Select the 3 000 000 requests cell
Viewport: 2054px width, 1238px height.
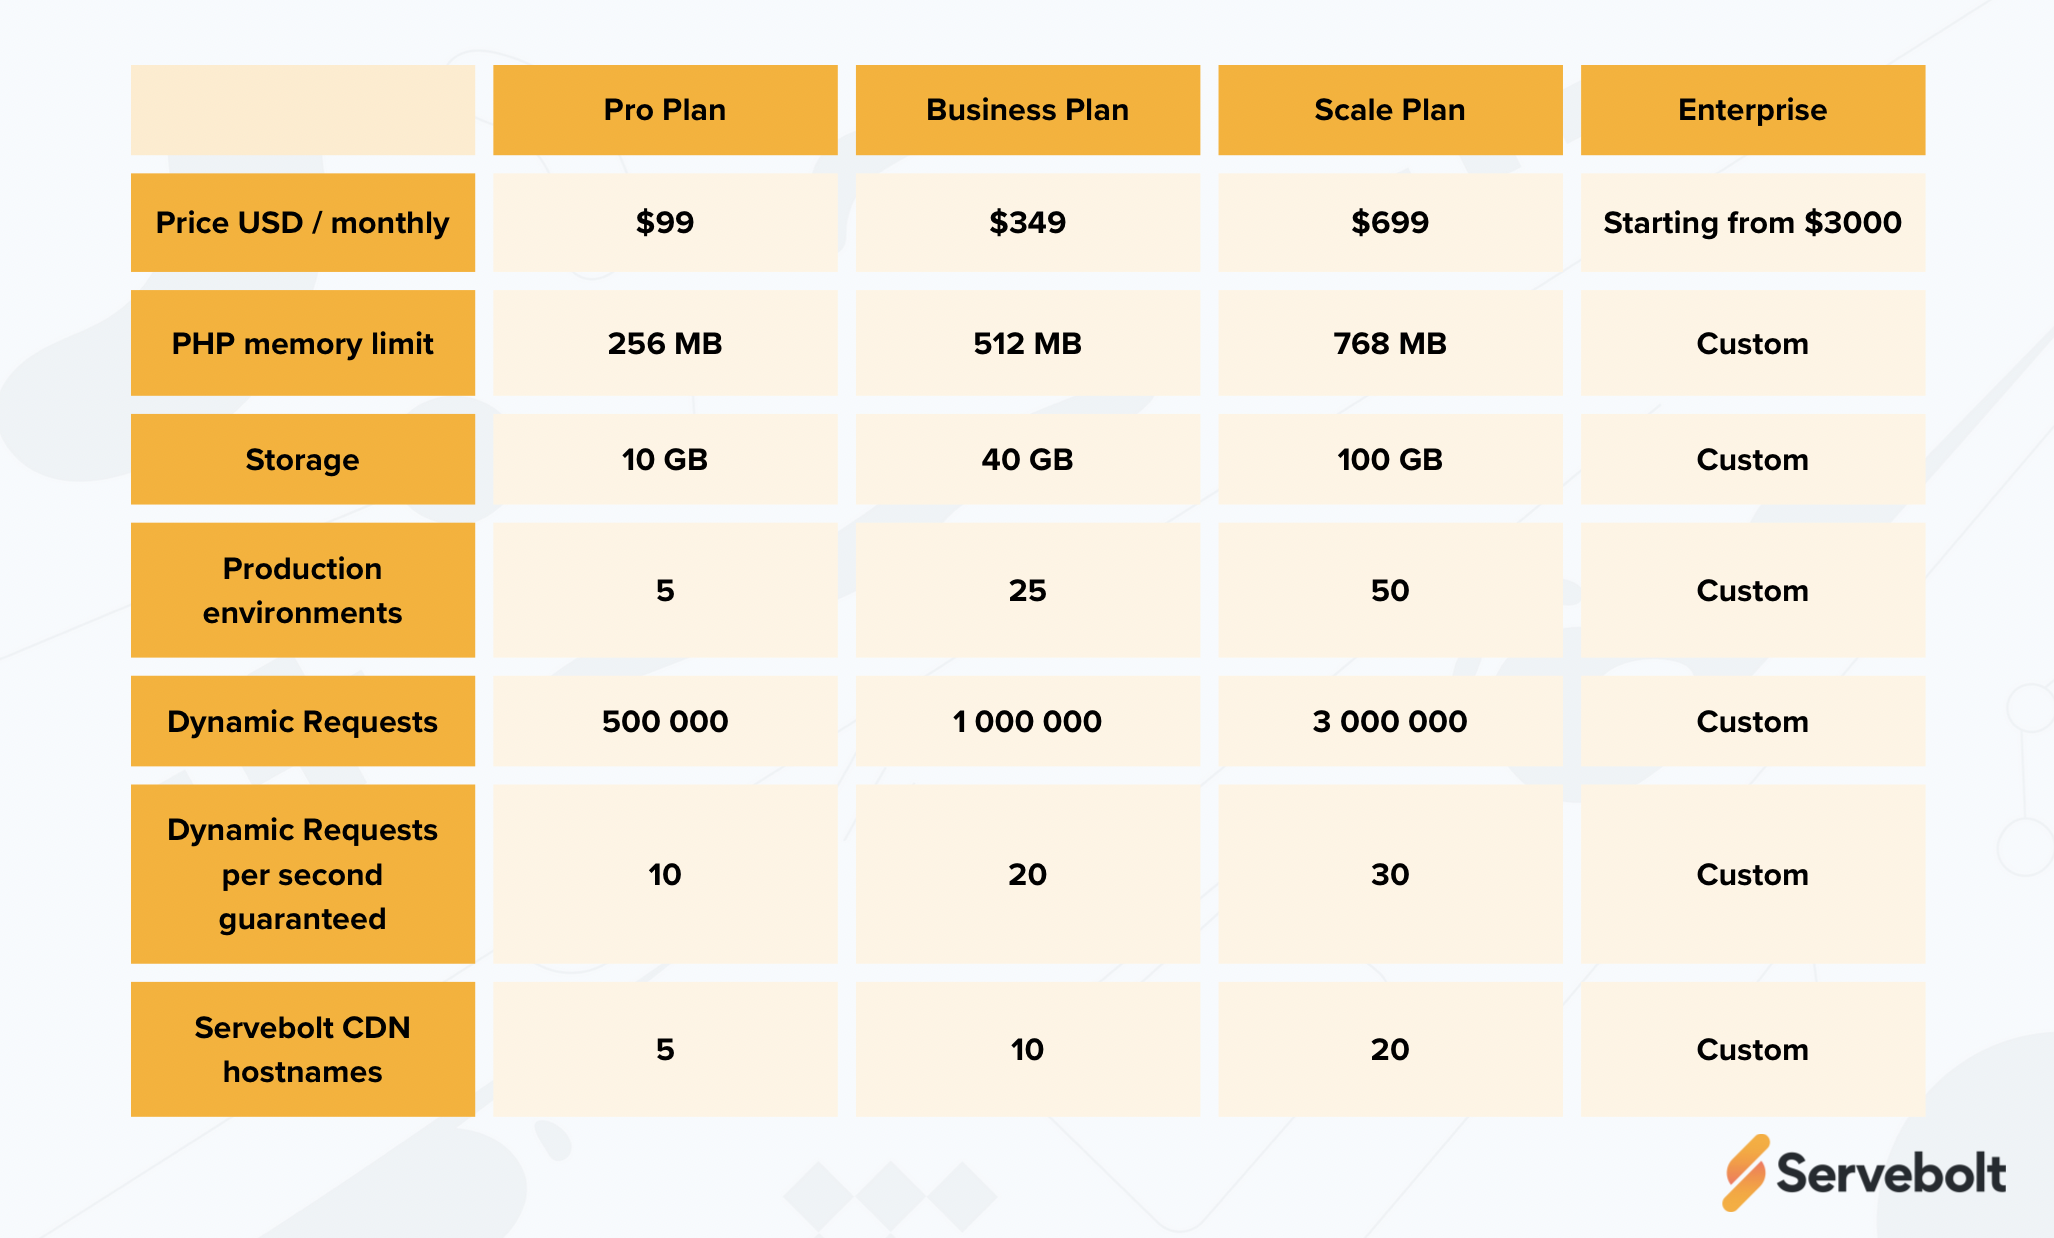(x=1390, y=721)
